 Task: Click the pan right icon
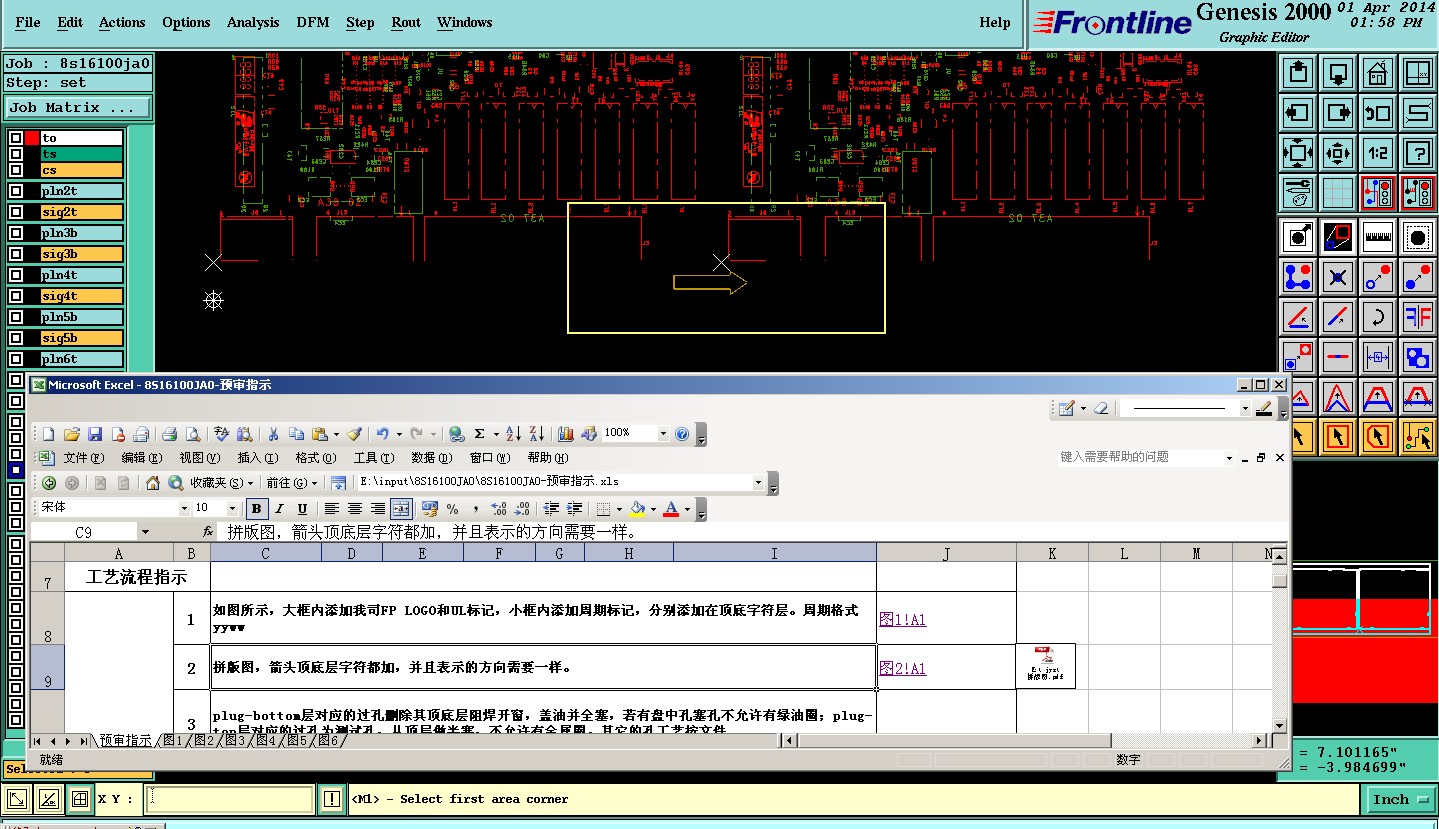click(1338, 113)
